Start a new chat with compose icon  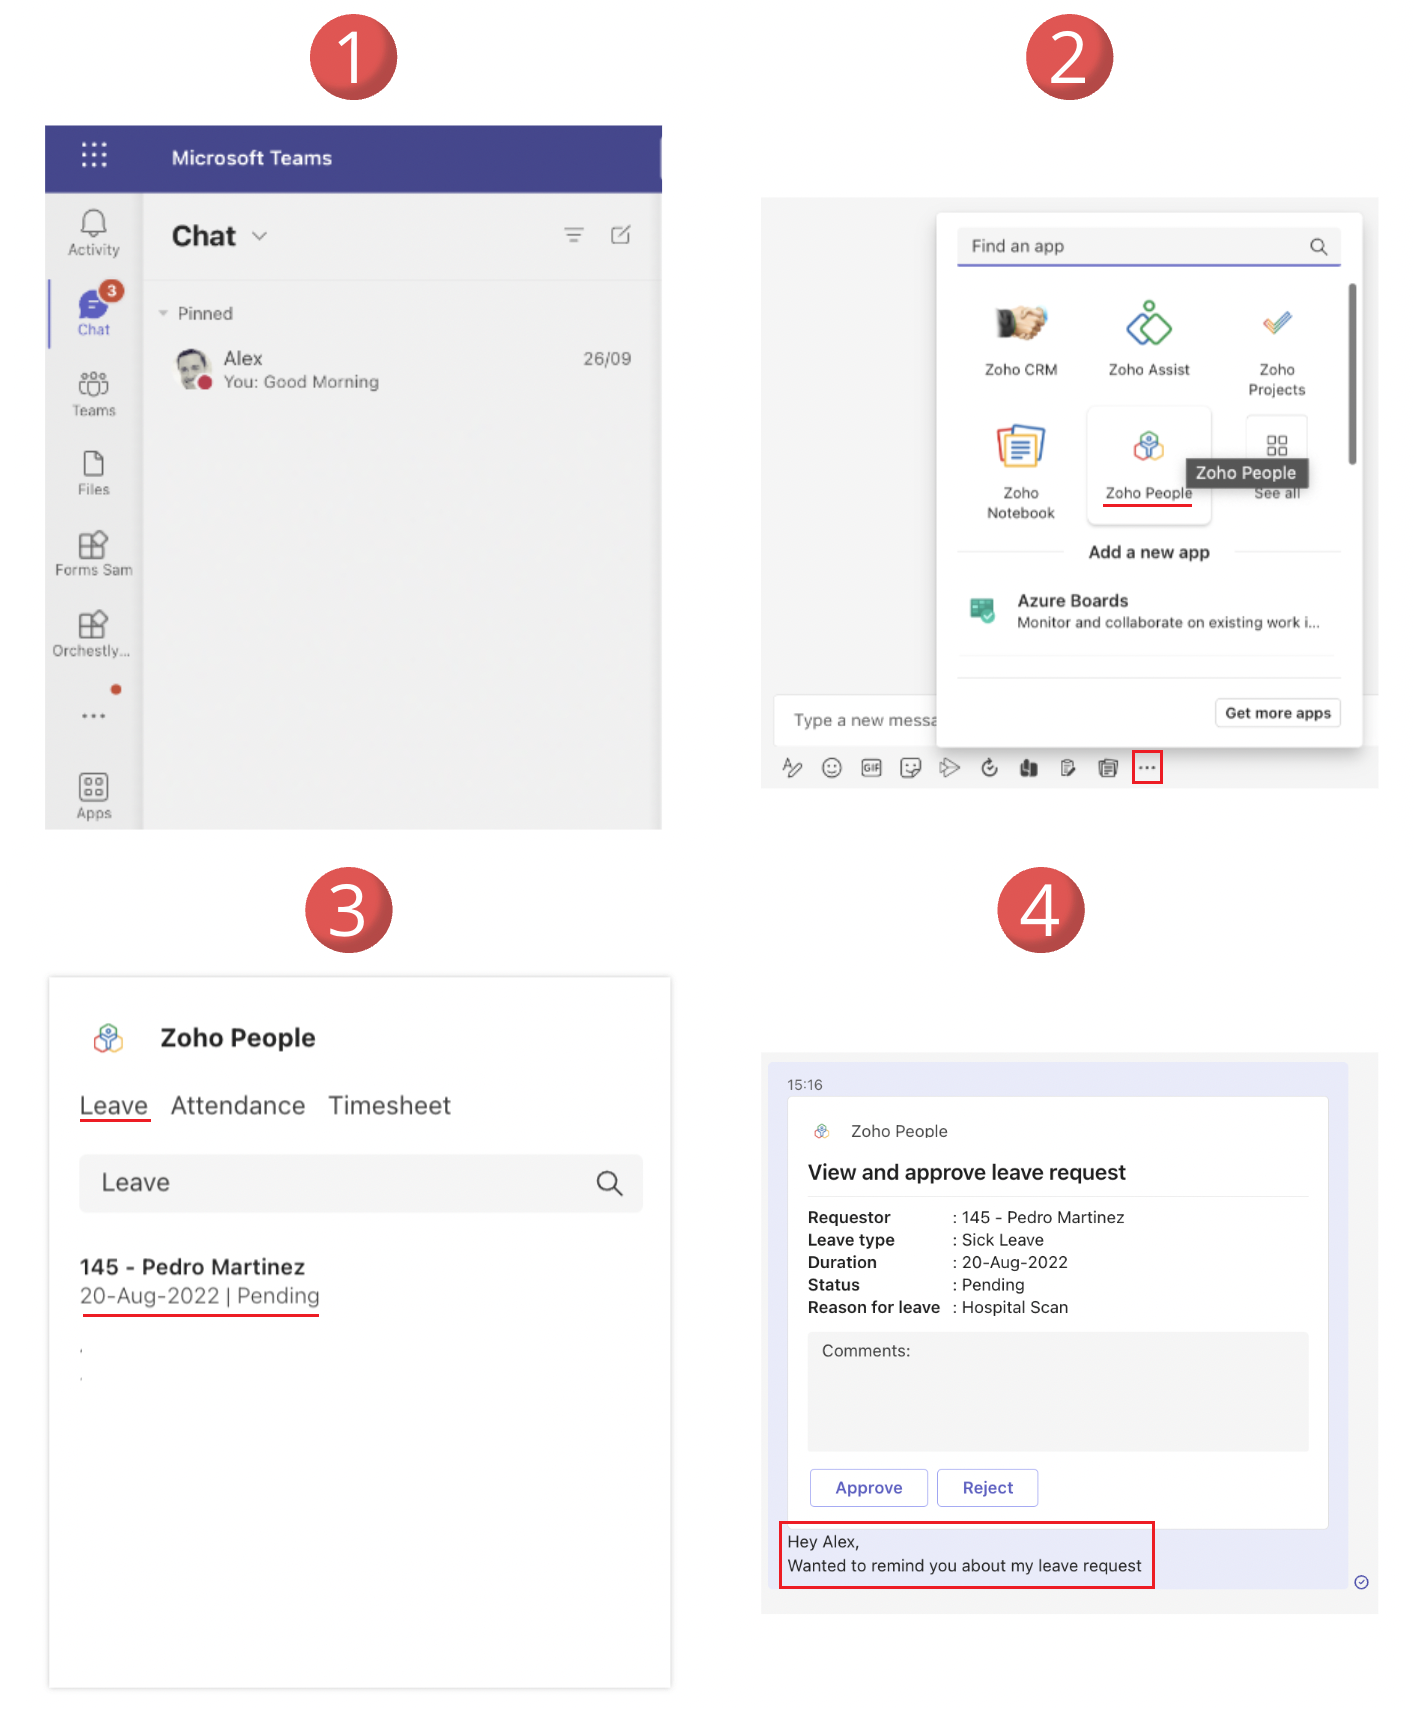tap(621, 235)
